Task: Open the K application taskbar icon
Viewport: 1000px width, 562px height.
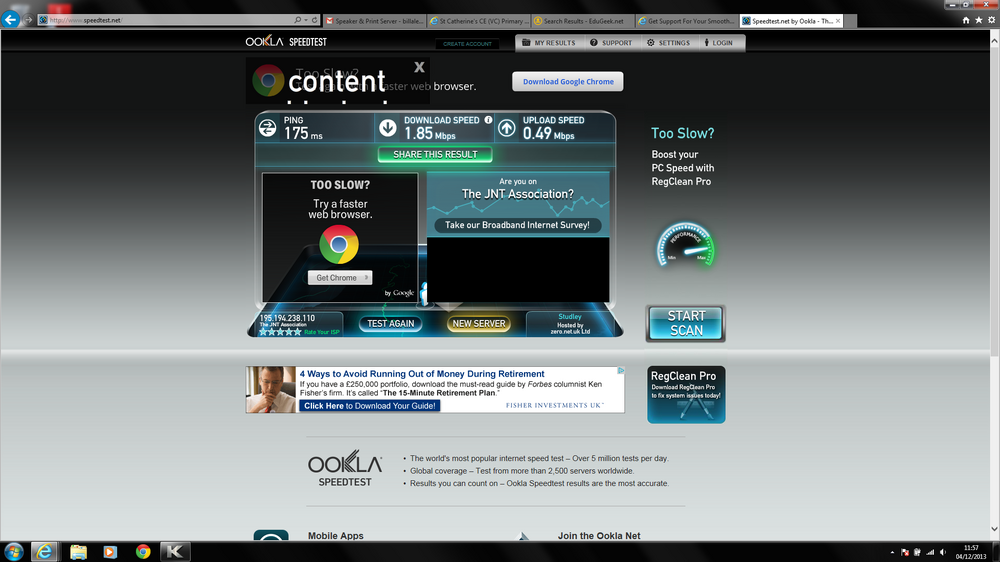Action: 175,551
